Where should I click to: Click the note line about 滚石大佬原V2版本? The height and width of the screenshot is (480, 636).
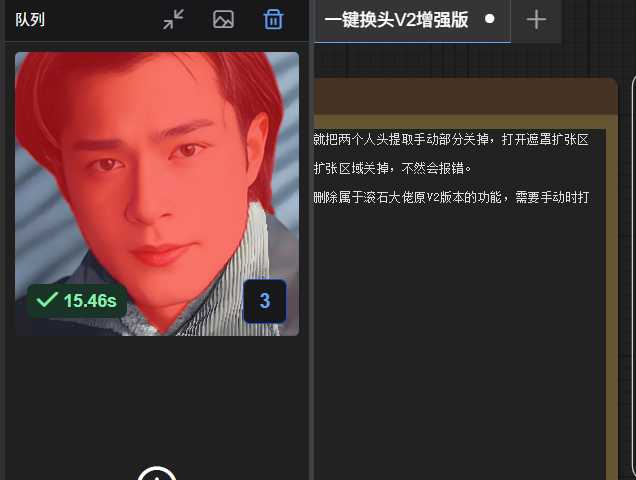[x=451, y=197]
